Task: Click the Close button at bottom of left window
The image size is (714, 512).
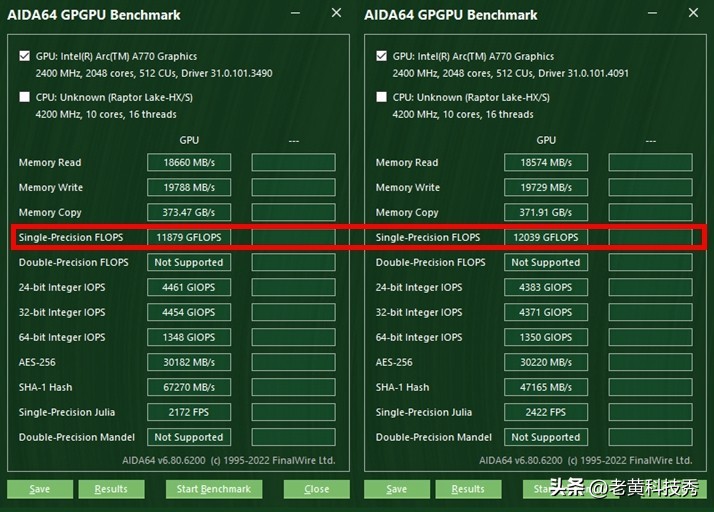Action: click(316, 489)
